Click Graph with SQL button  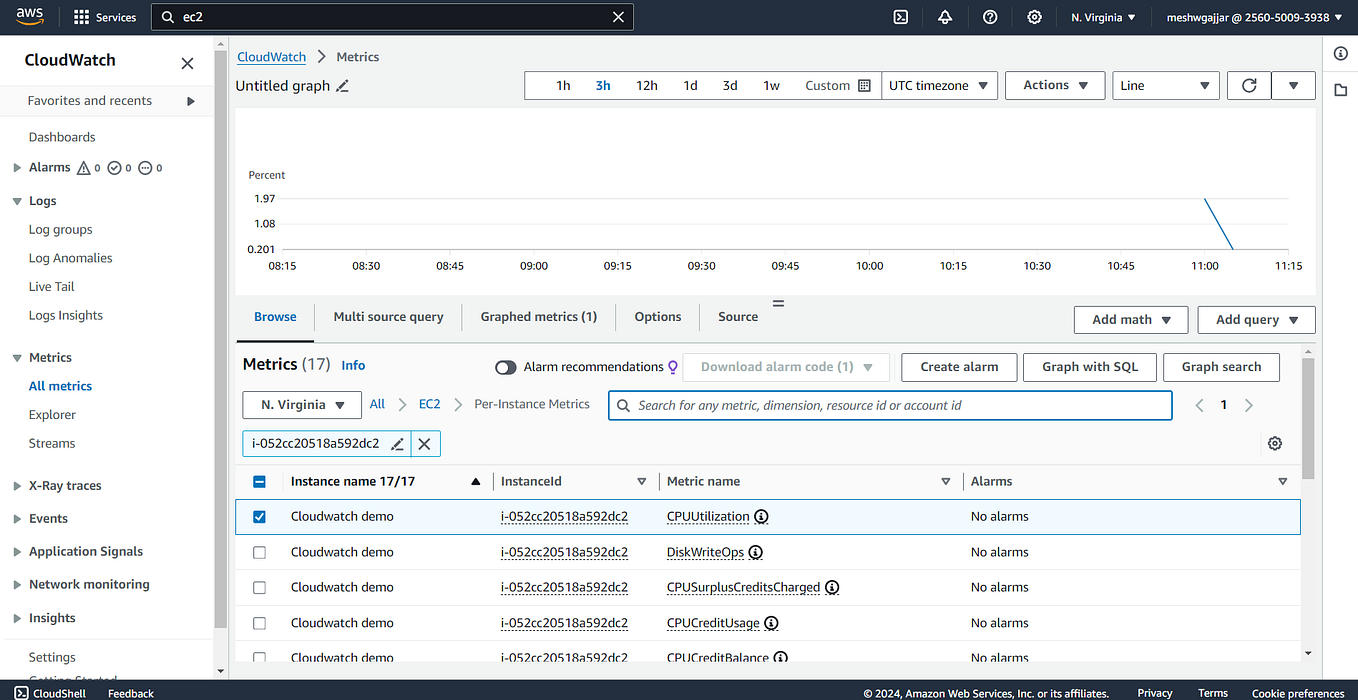tap(1090, 367)
